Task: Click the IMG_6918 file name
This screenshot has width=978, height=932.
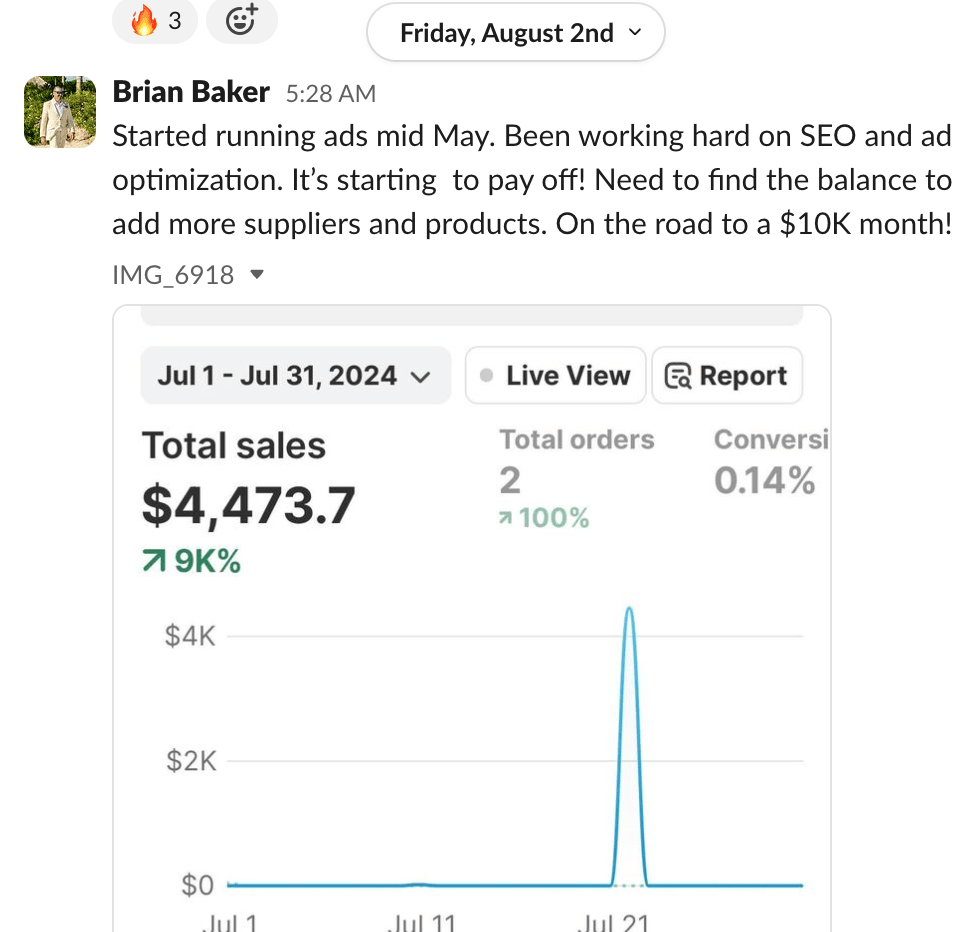Action: [x=173, y=274]
